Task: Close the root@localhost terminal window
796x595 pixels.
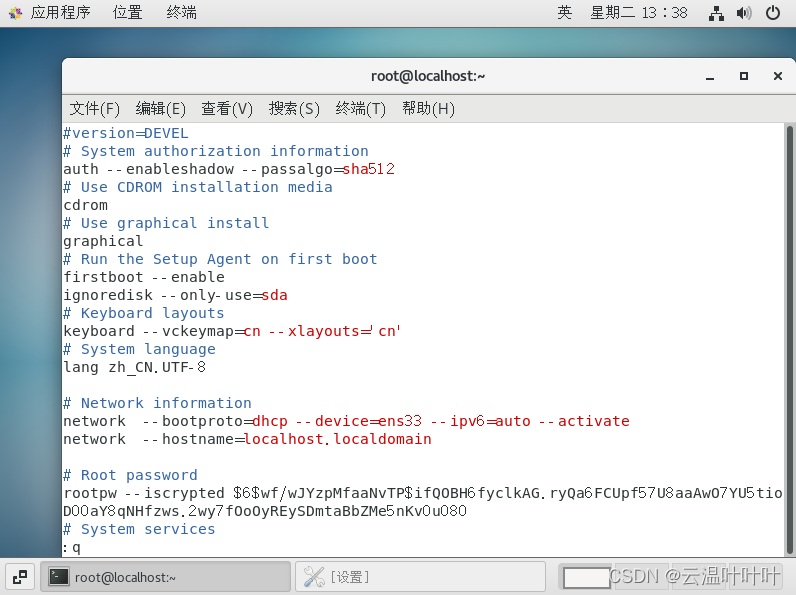Action: pyautogui.click(x=778, y=76)
